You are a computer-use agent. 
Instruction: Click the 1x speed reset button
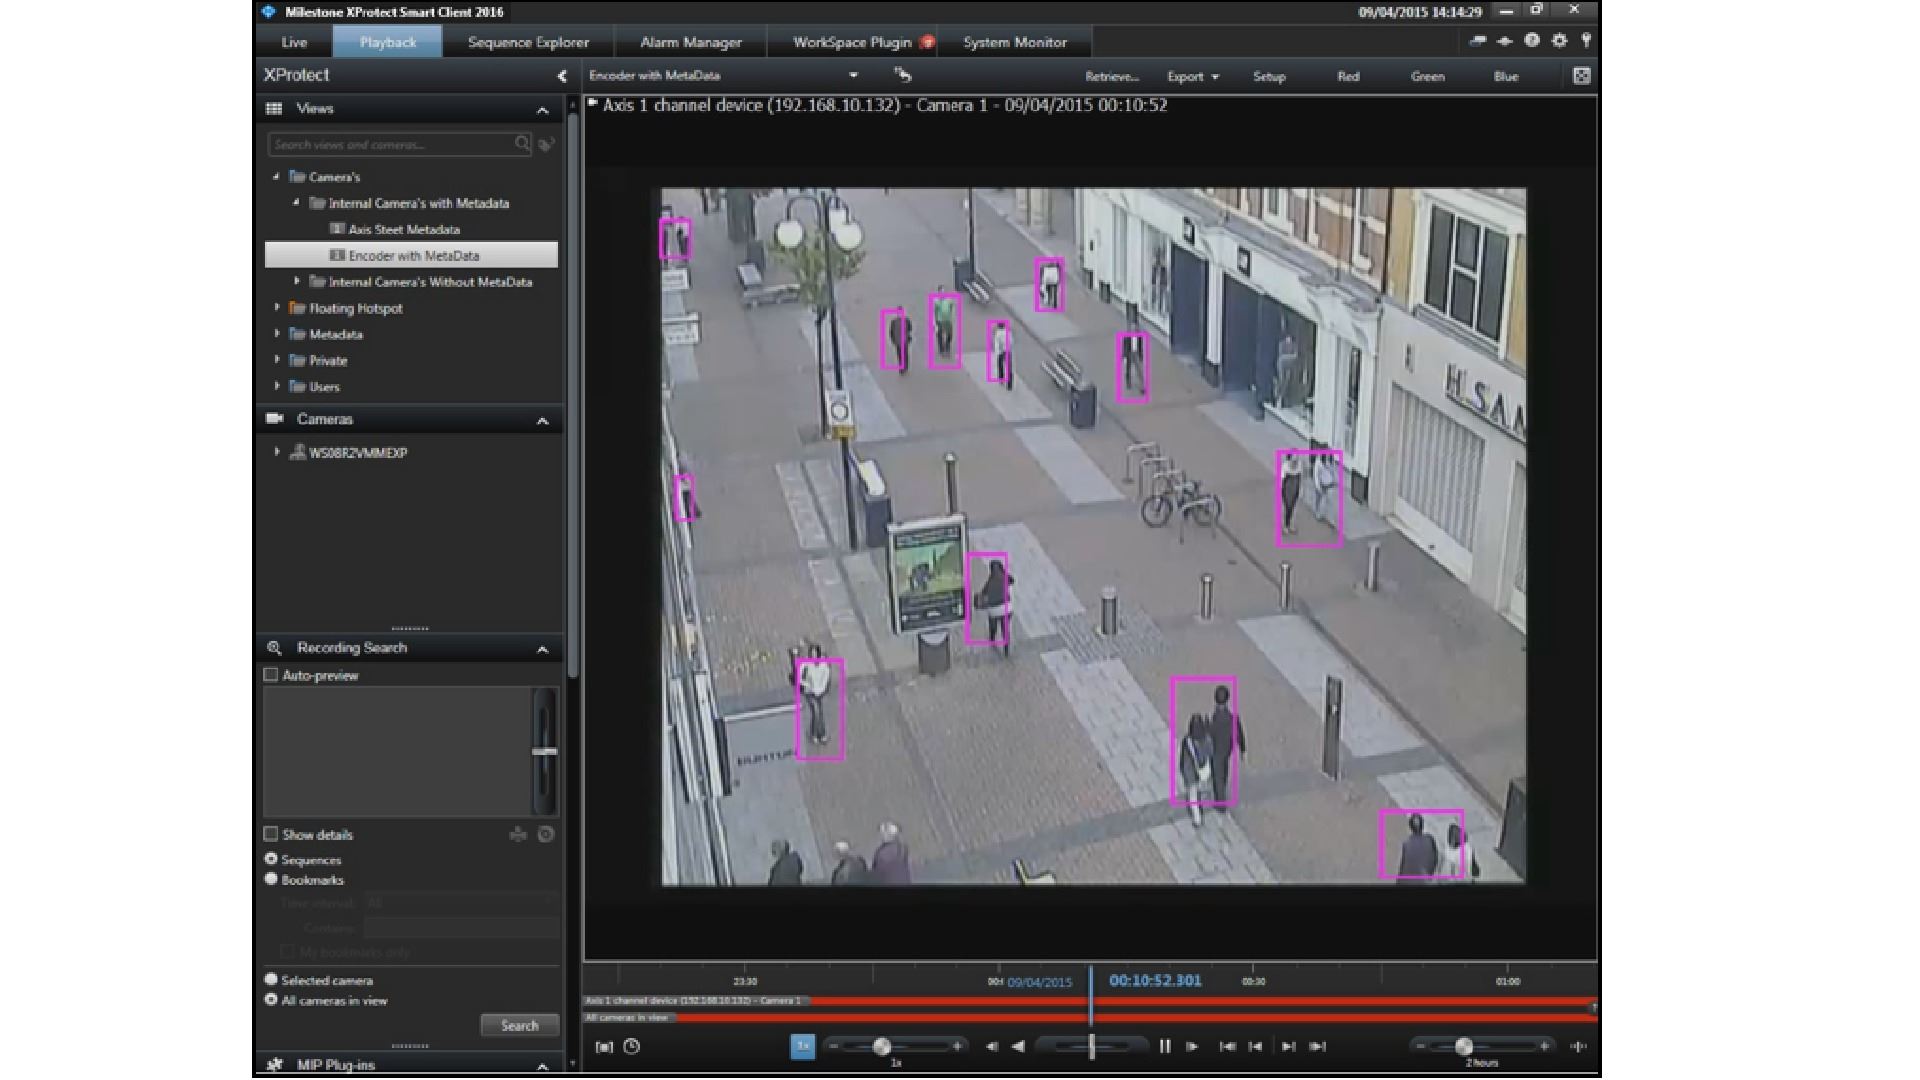coord(802,1046)
